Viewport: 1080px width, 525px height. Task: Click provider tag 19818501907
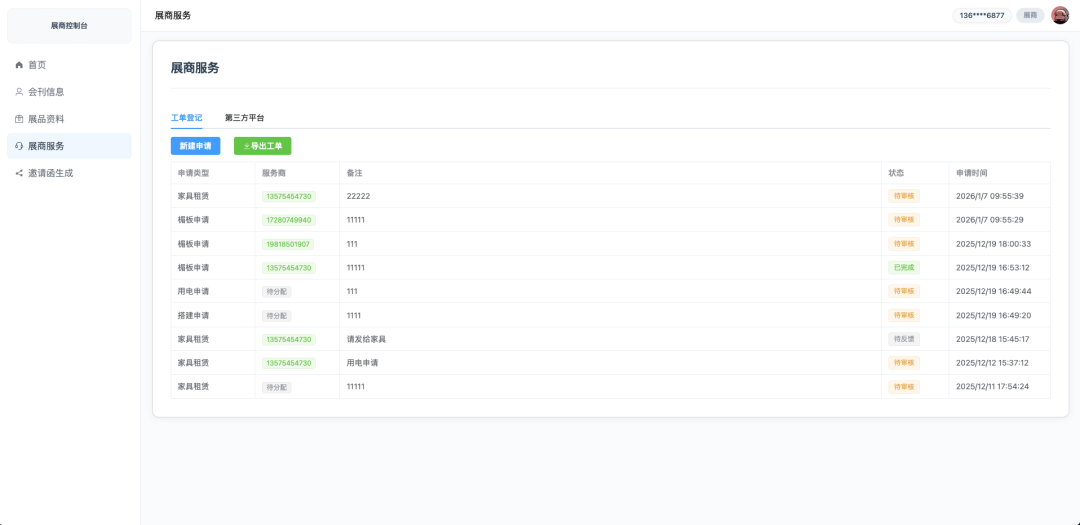click(288, 244)
